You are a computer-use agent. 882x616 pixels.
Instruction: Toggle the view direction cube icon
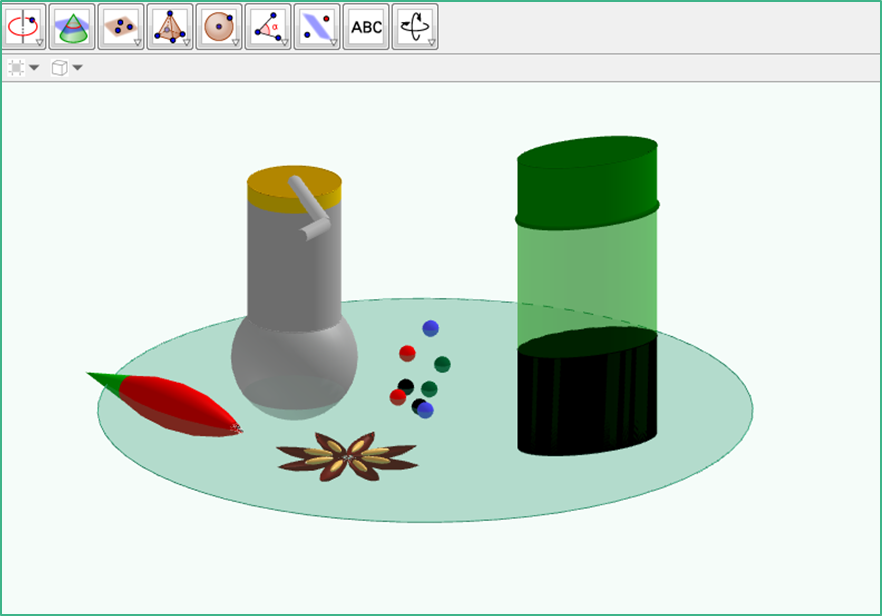60,68
